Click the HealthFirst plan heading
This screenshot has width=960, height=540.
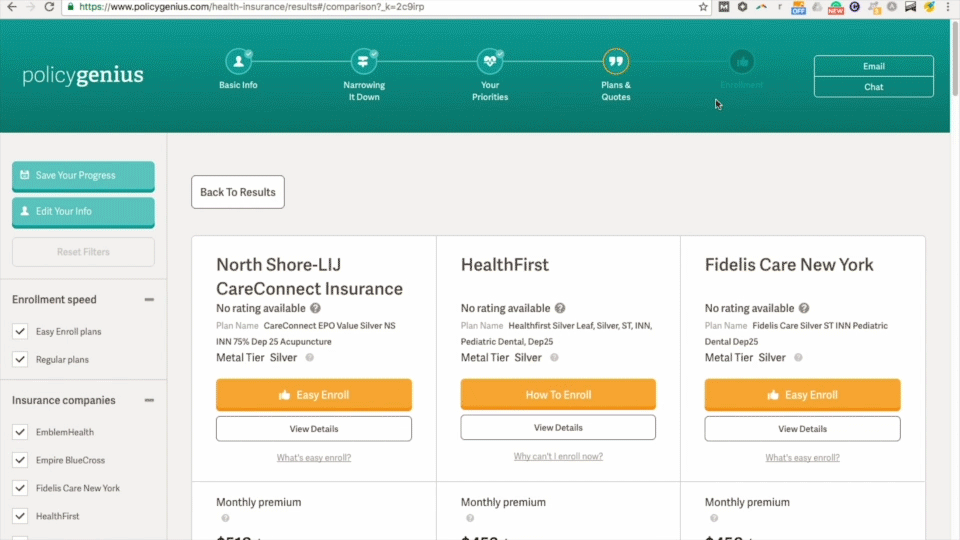504,264
